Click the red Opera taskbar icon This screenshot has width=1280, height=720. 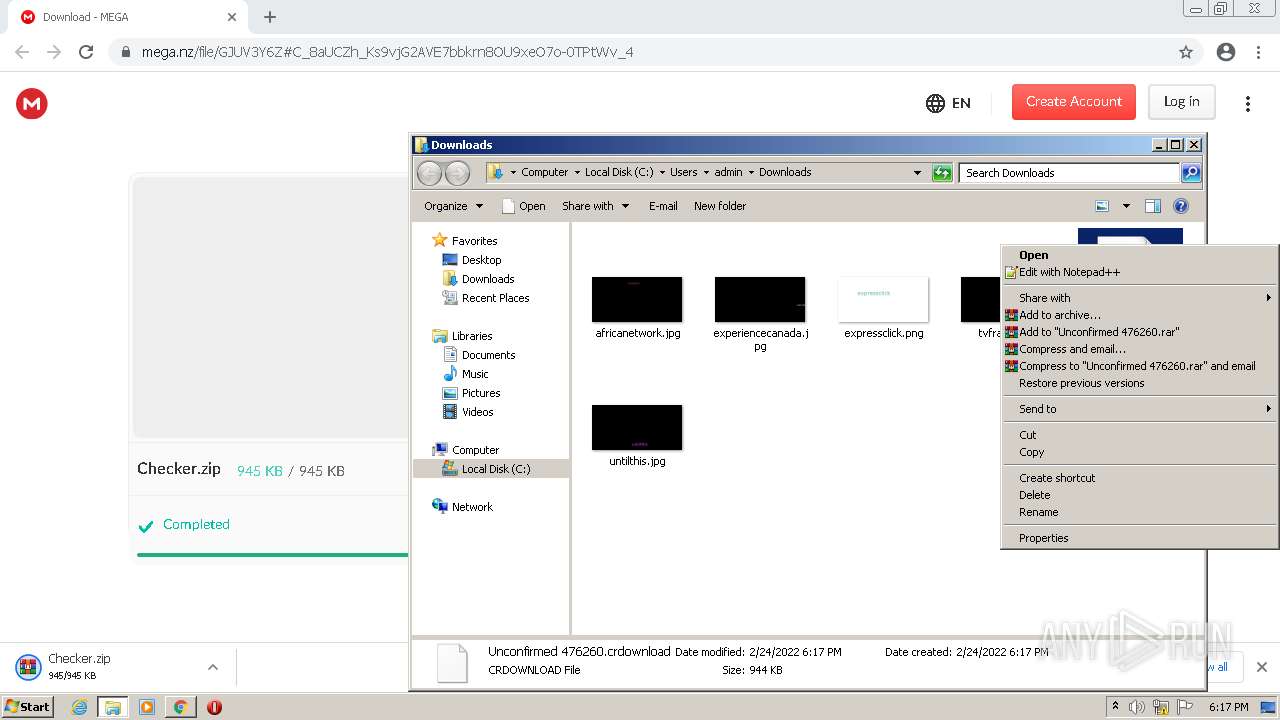coord(214,707)
